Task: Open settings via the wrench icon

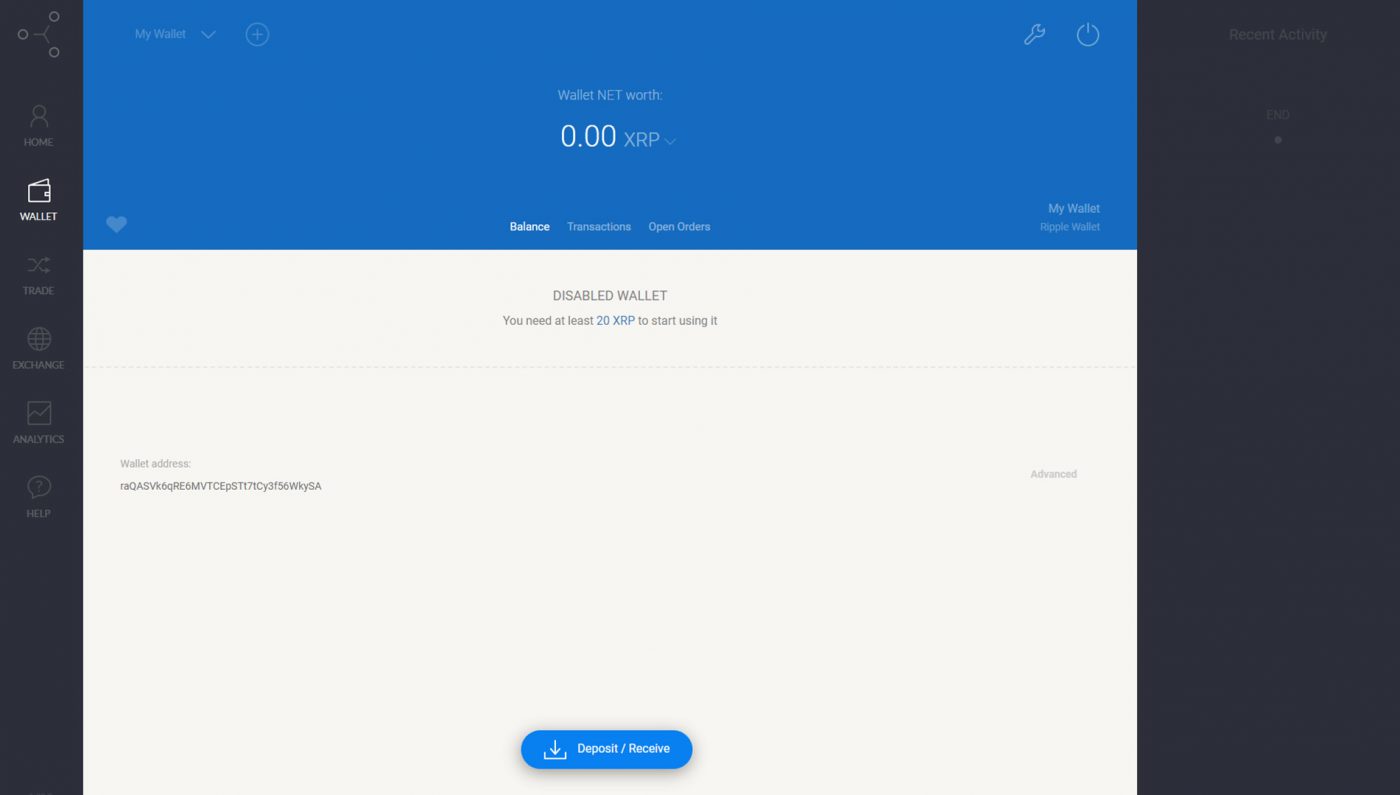Action: [x=1034, y=34]
